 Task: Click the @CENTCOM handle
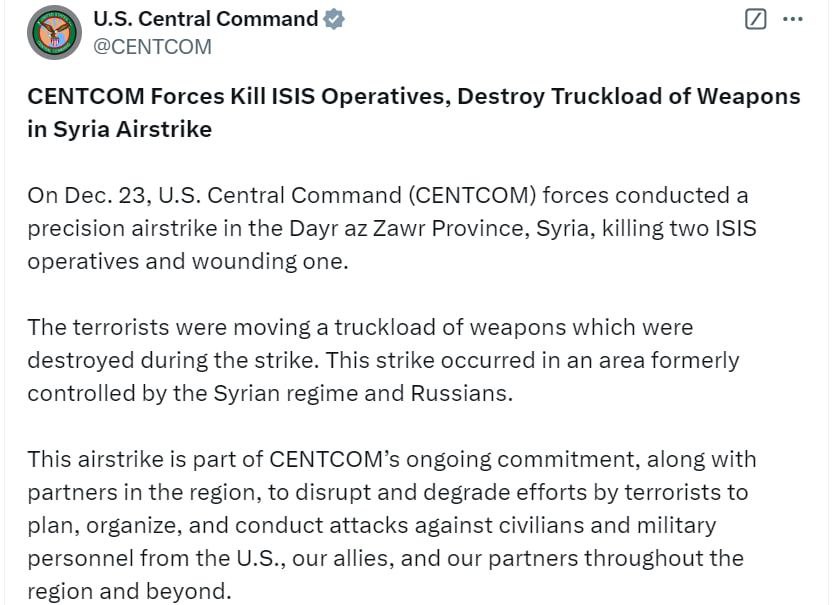coord(151,46)
